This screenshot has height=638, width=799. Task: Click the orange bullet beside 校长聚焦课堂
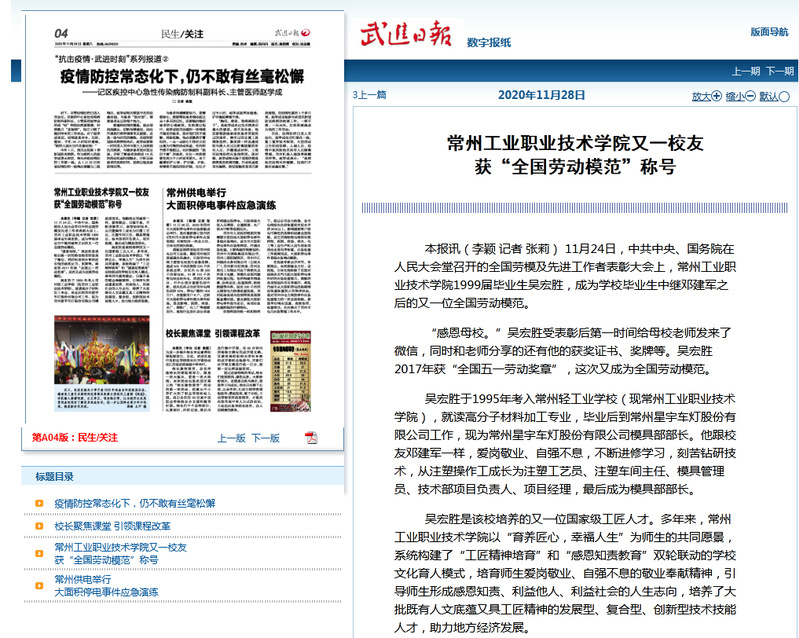tap(39, 526)
